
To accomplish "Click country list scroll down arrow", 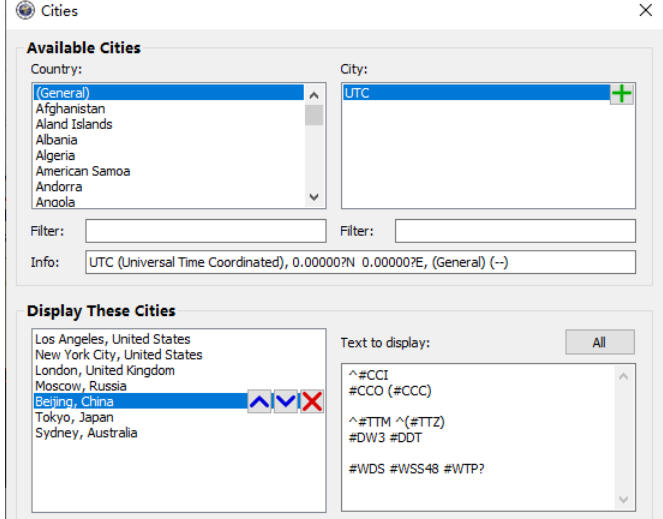I will click(x=314, y=197).
